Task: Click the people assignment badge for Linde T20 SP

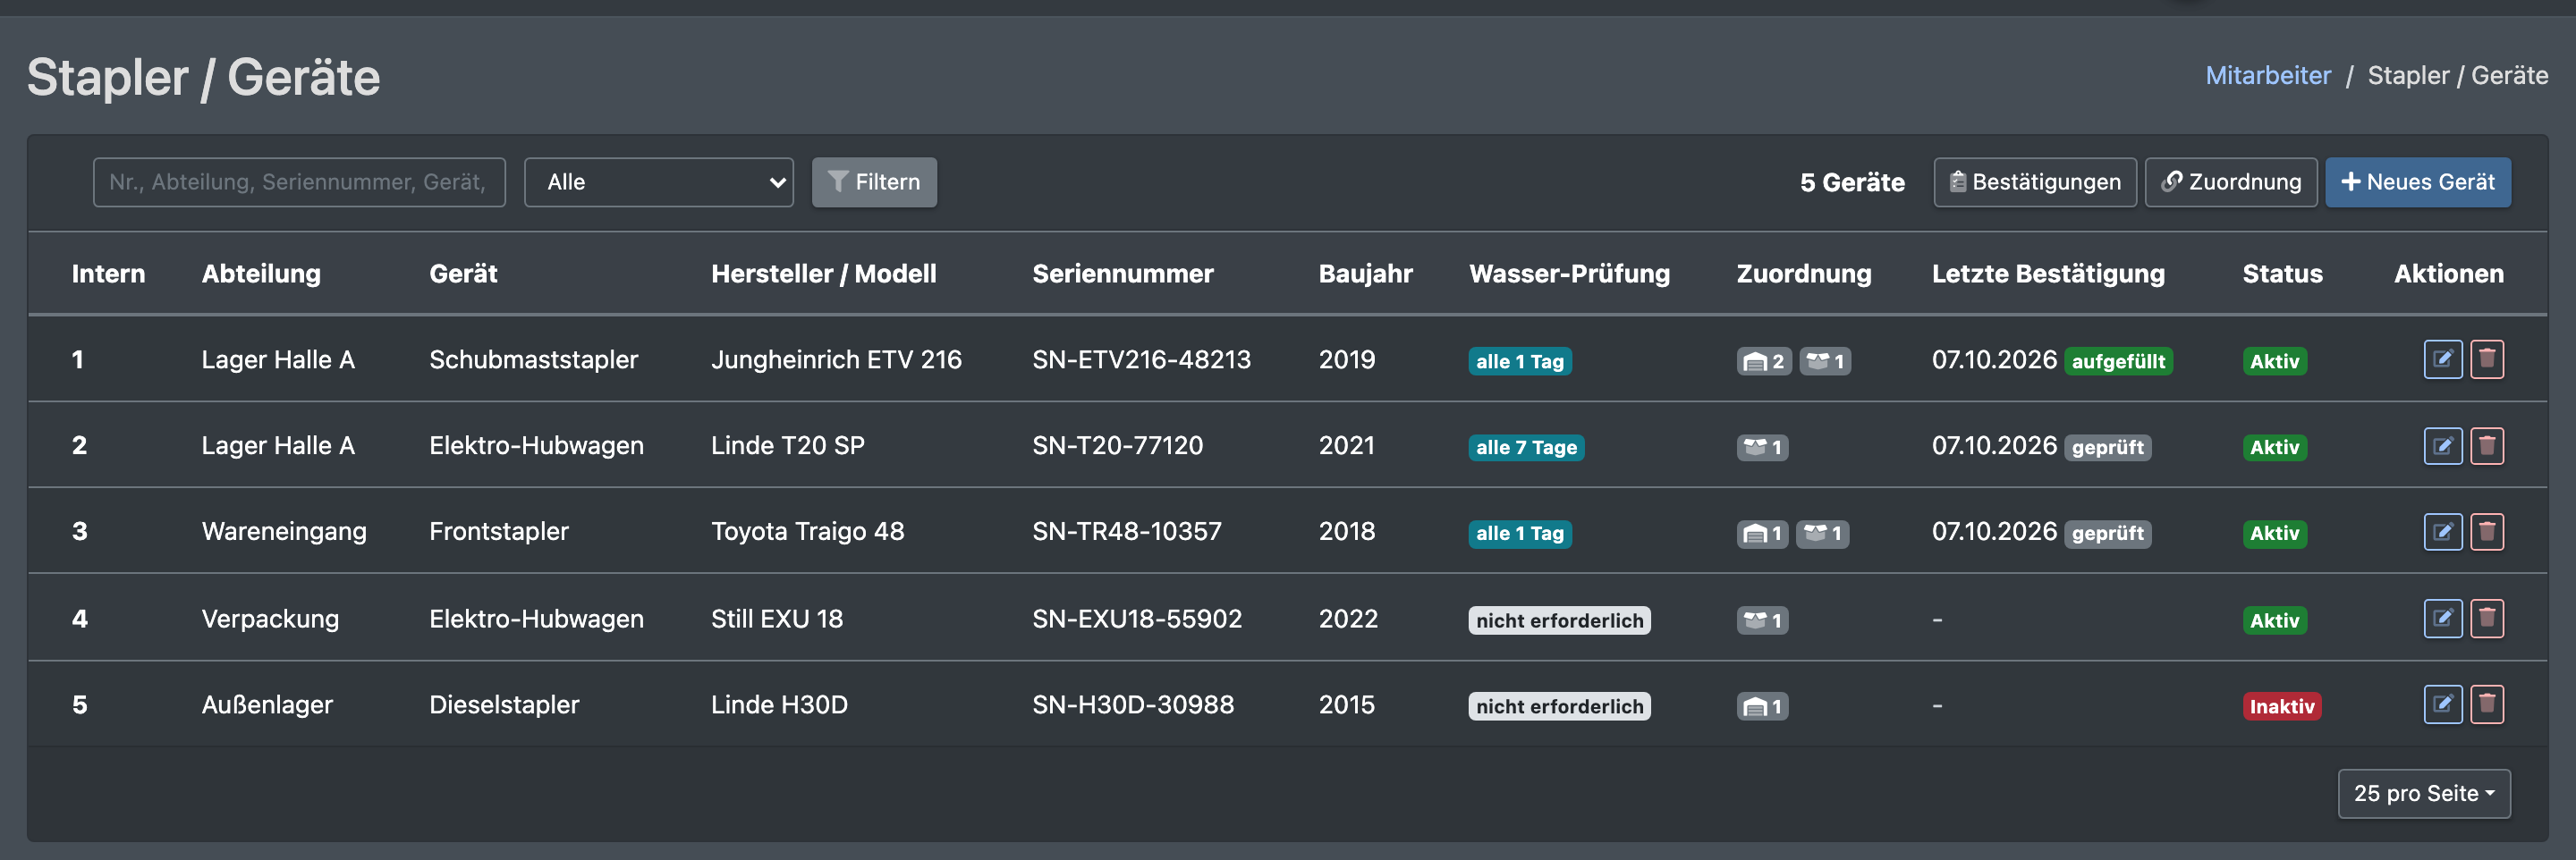Action: pos(1762,447)
